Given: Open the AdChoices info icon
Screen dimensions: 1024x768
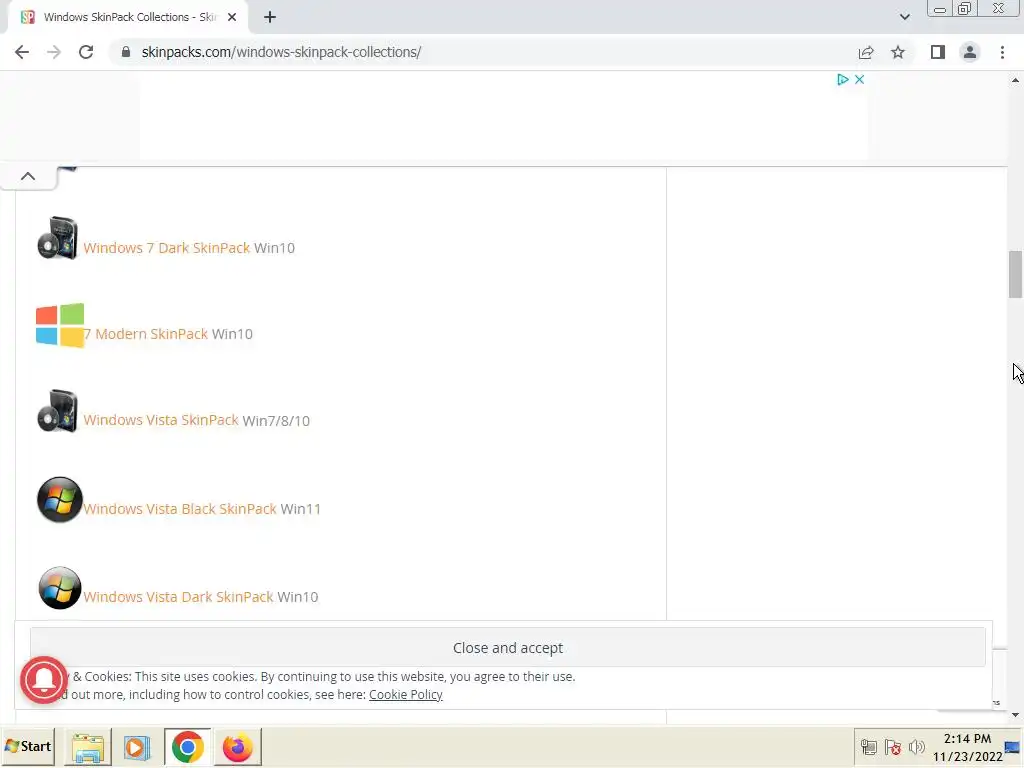Looking at the screenshot, I should point(842,80).
